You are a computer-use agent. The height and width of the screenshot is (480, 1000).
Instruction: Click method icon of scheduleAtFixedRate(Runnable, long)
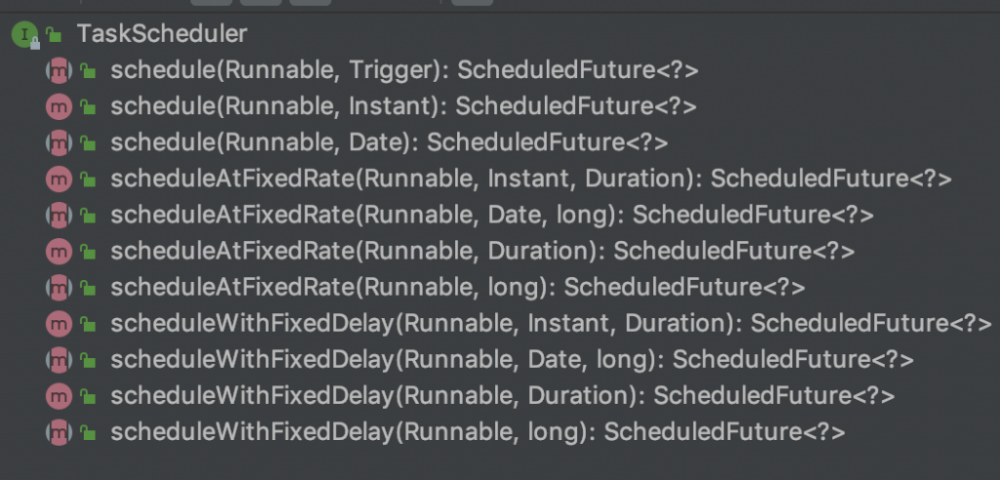coord(59,287)
